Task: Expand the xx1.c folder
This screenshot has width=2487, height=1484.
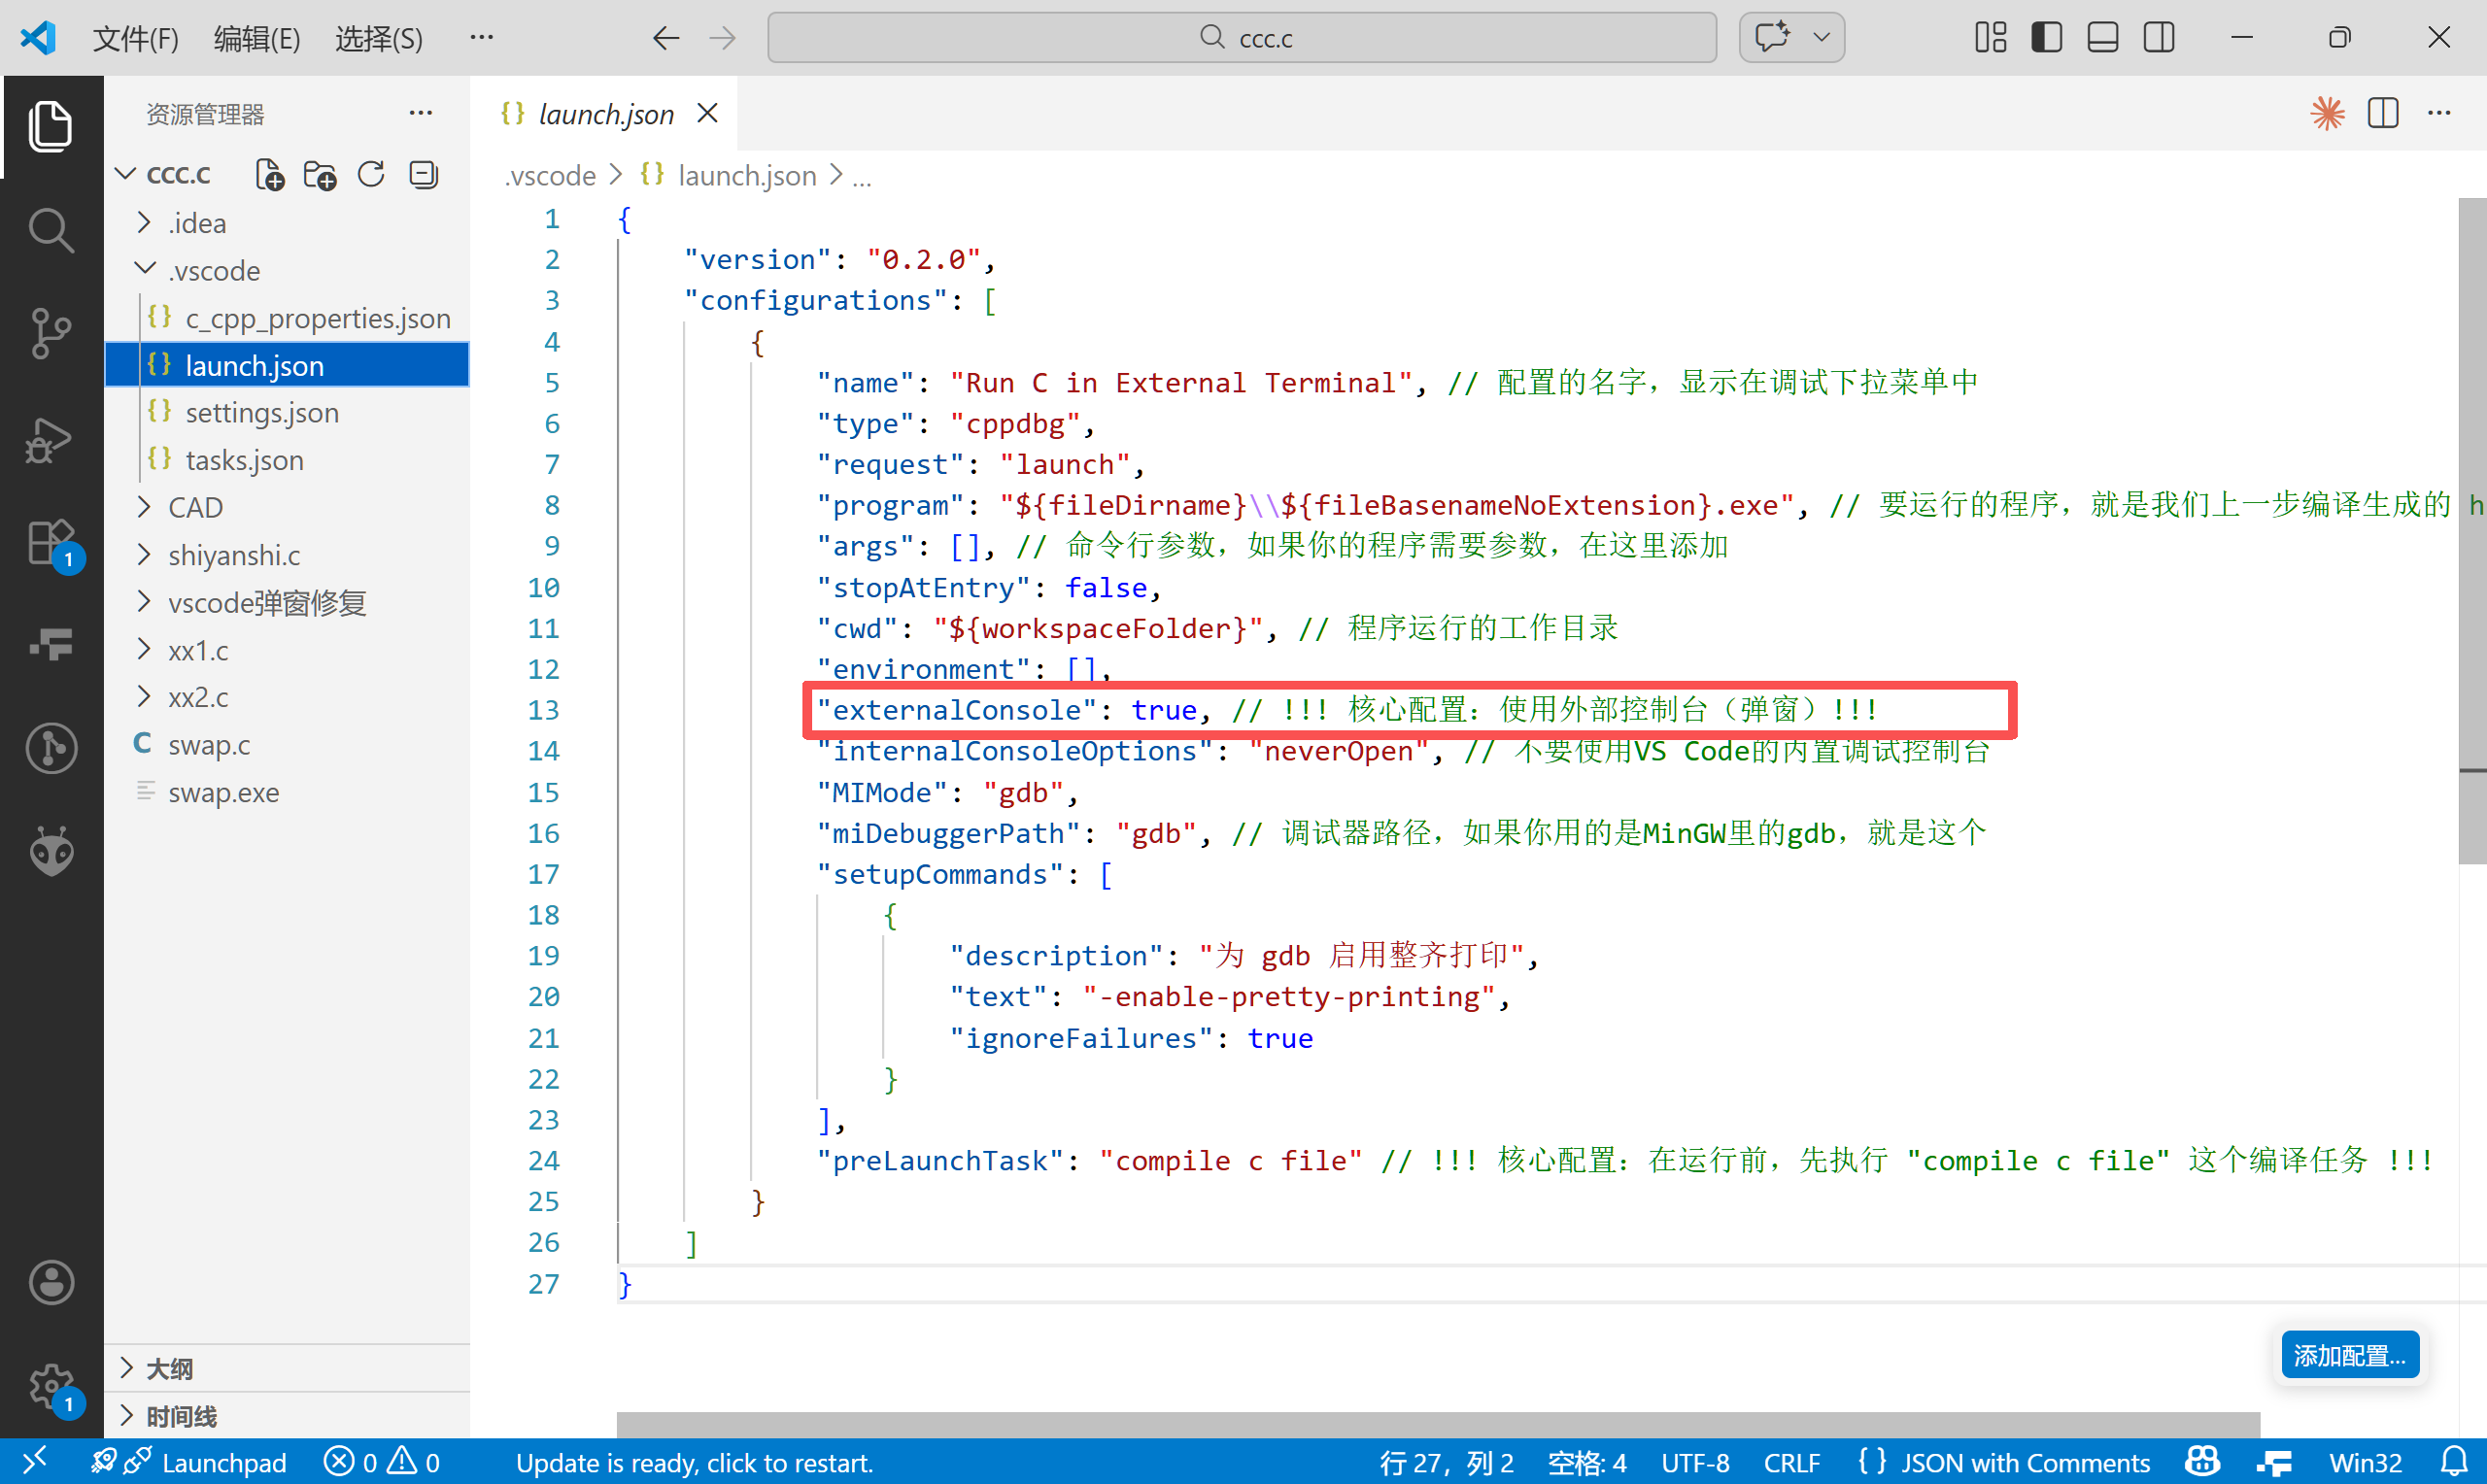Action: click(144, 650)
